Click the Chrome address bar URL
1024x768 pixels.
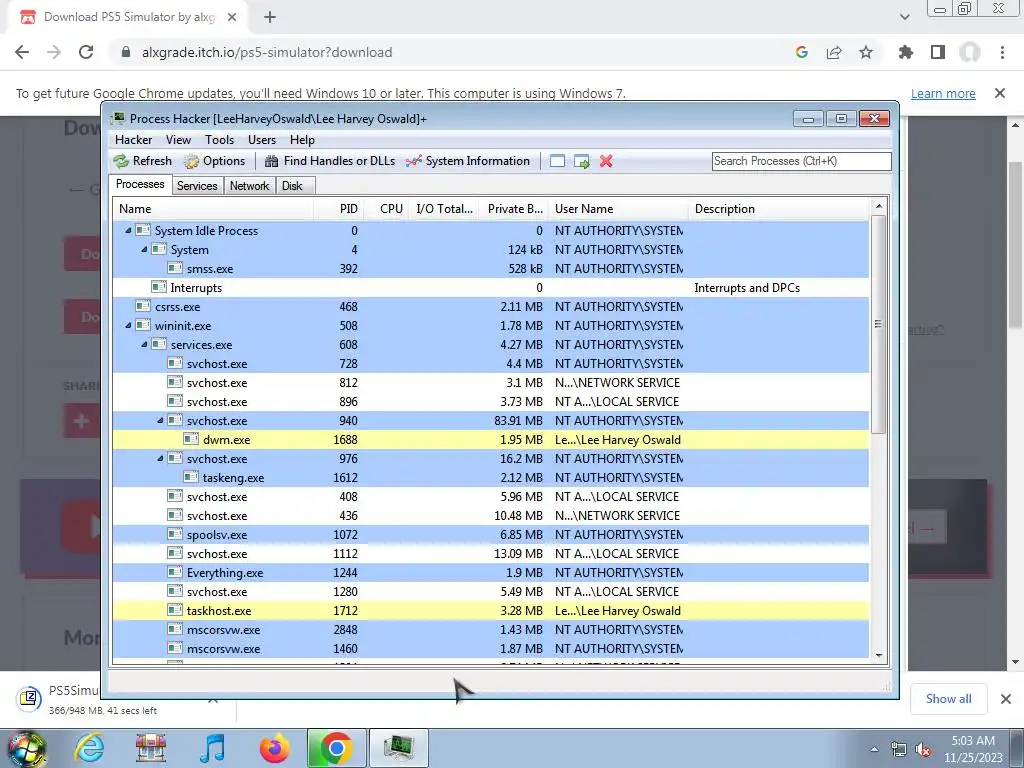pyautogui.click(x=267, y=52)
